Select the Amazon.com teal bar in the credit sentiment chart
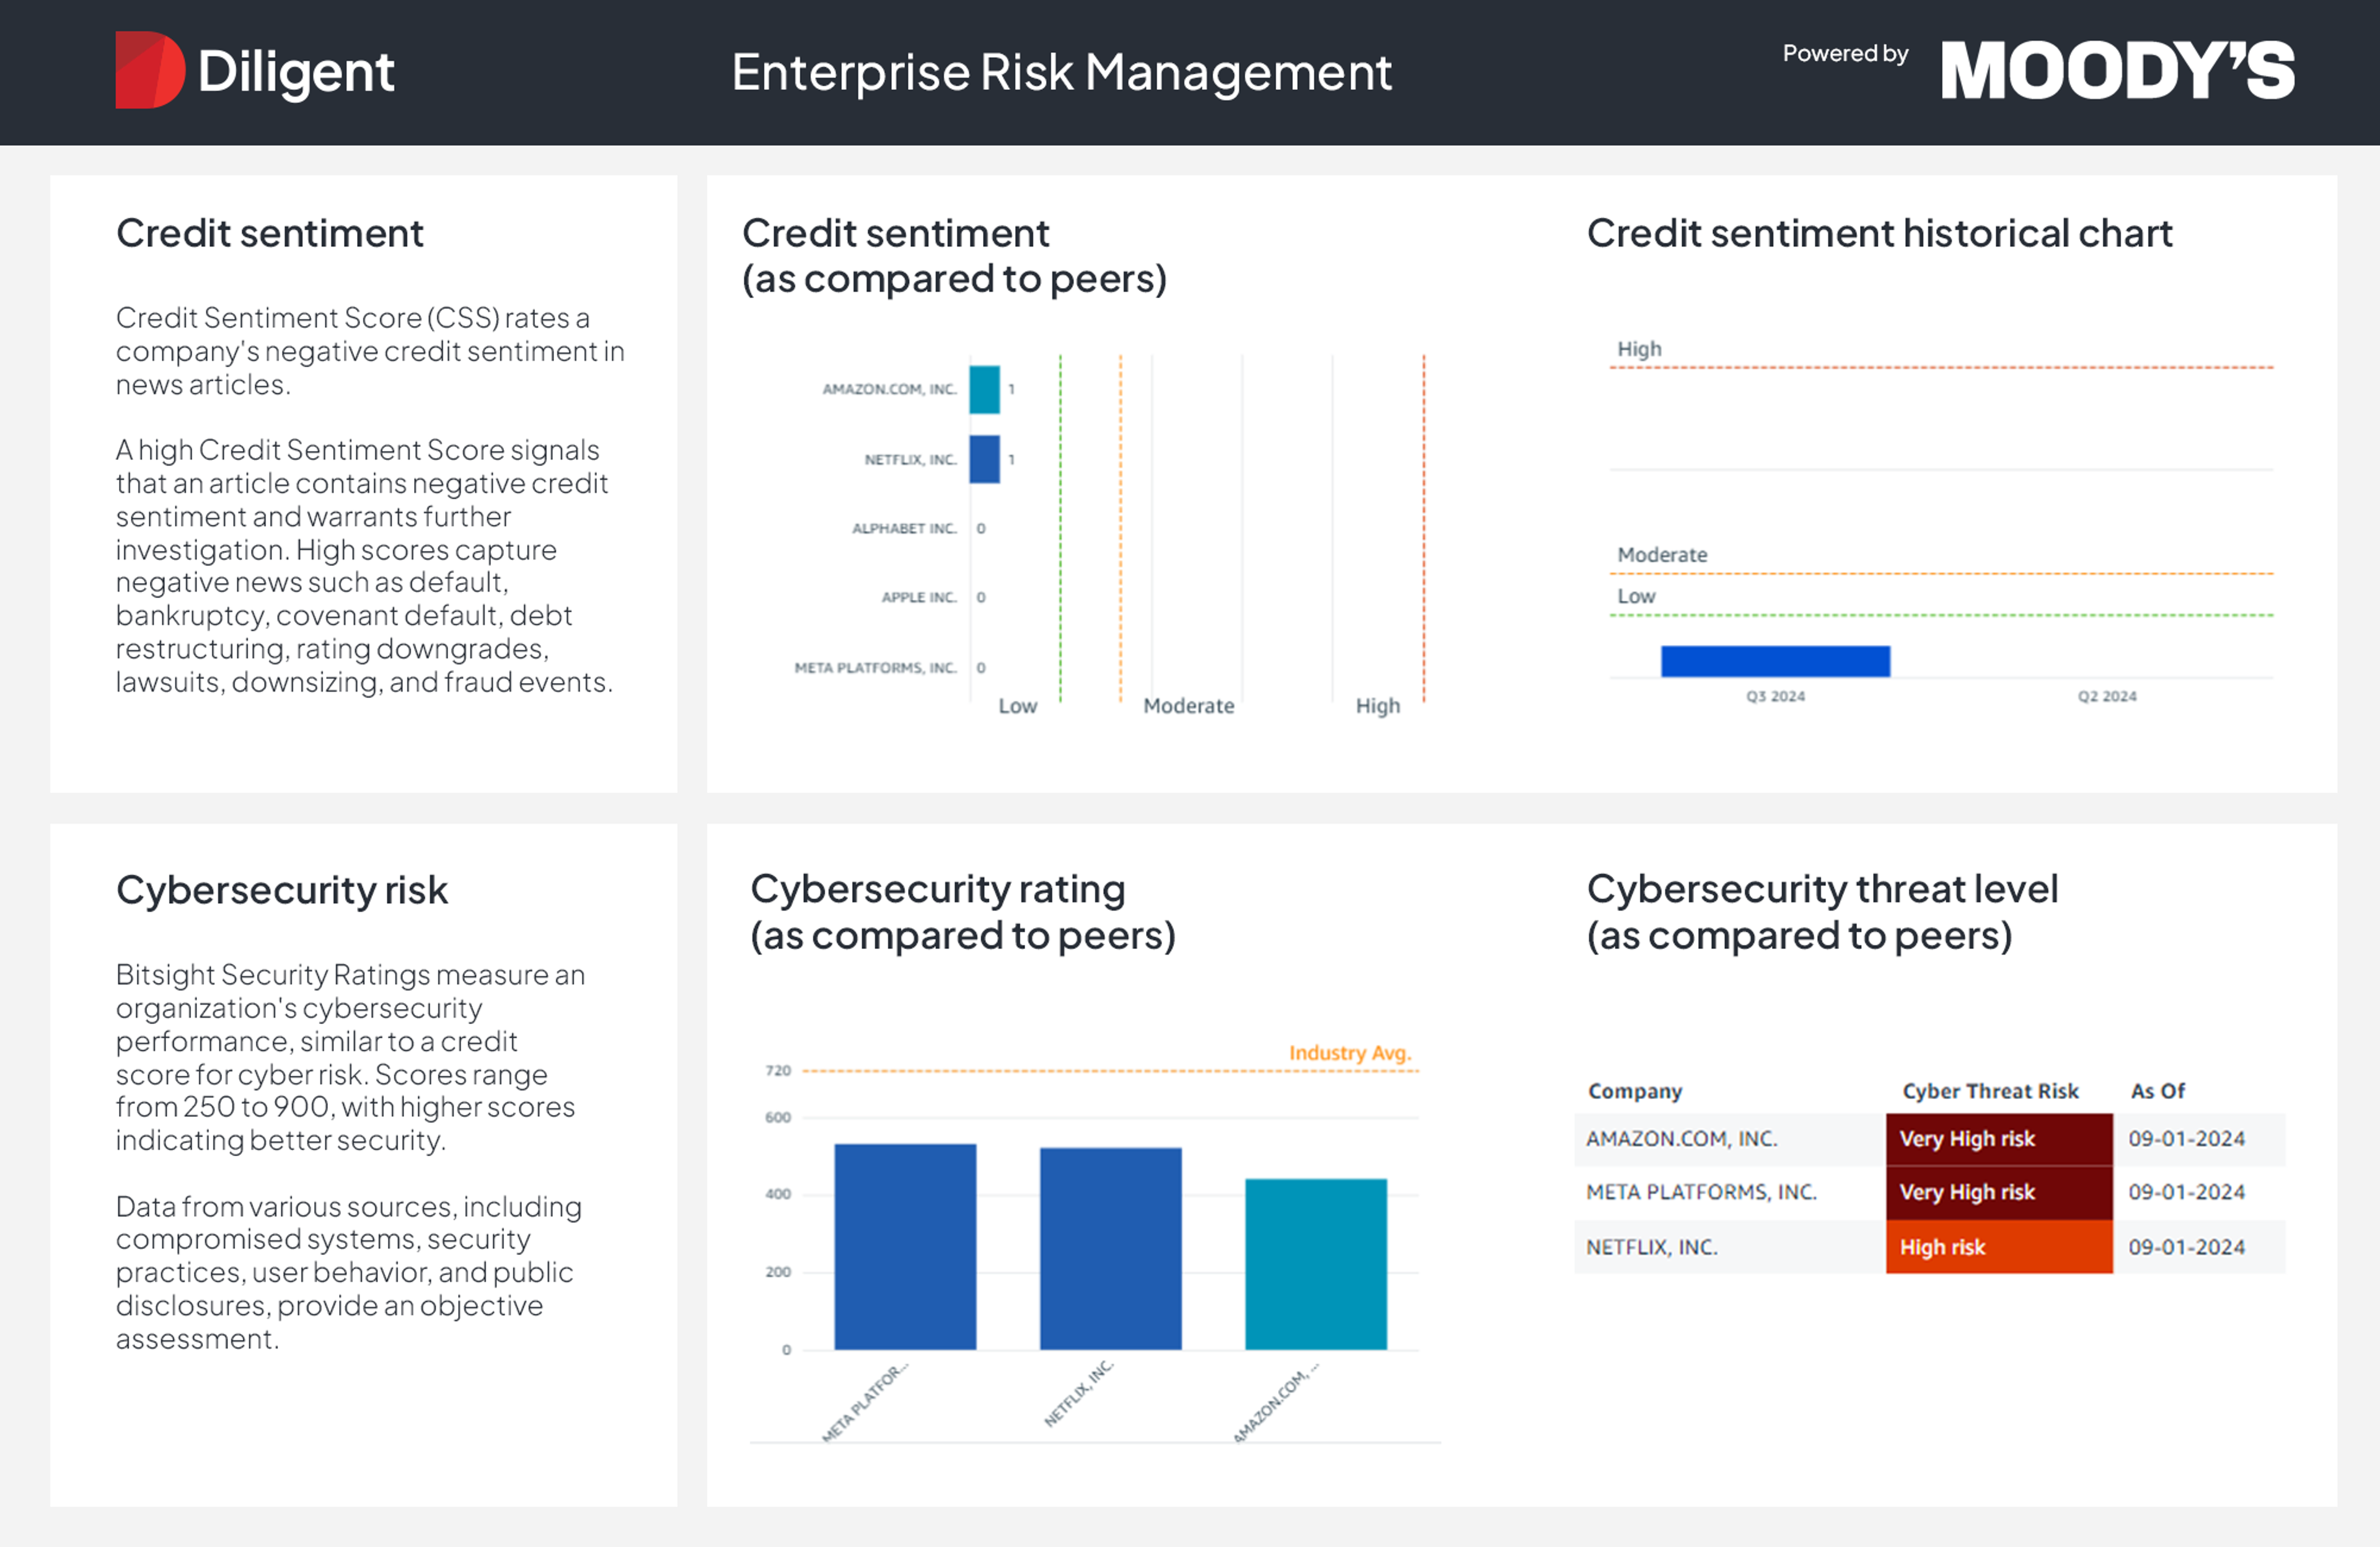 point(984,390)
